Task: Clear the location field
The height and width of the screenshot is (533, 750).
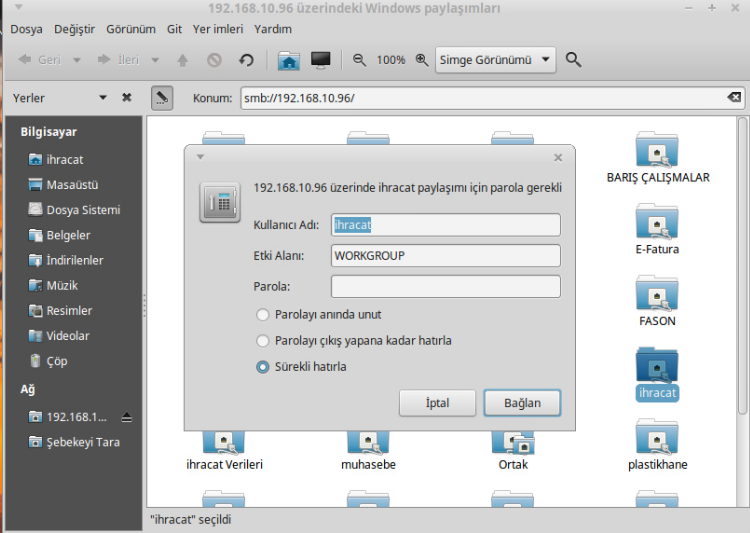Action: click(x=734, y=98)
